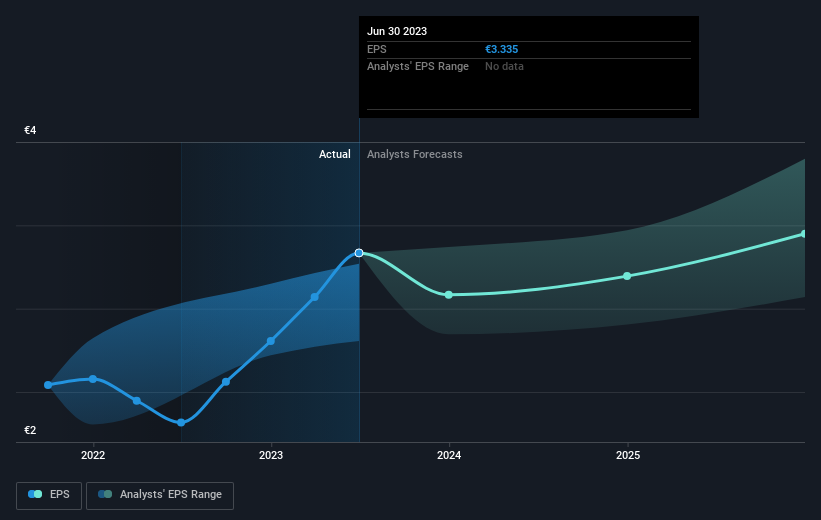
Task: Click the 2022 x-axis label
Action: (x=93, y=455)
